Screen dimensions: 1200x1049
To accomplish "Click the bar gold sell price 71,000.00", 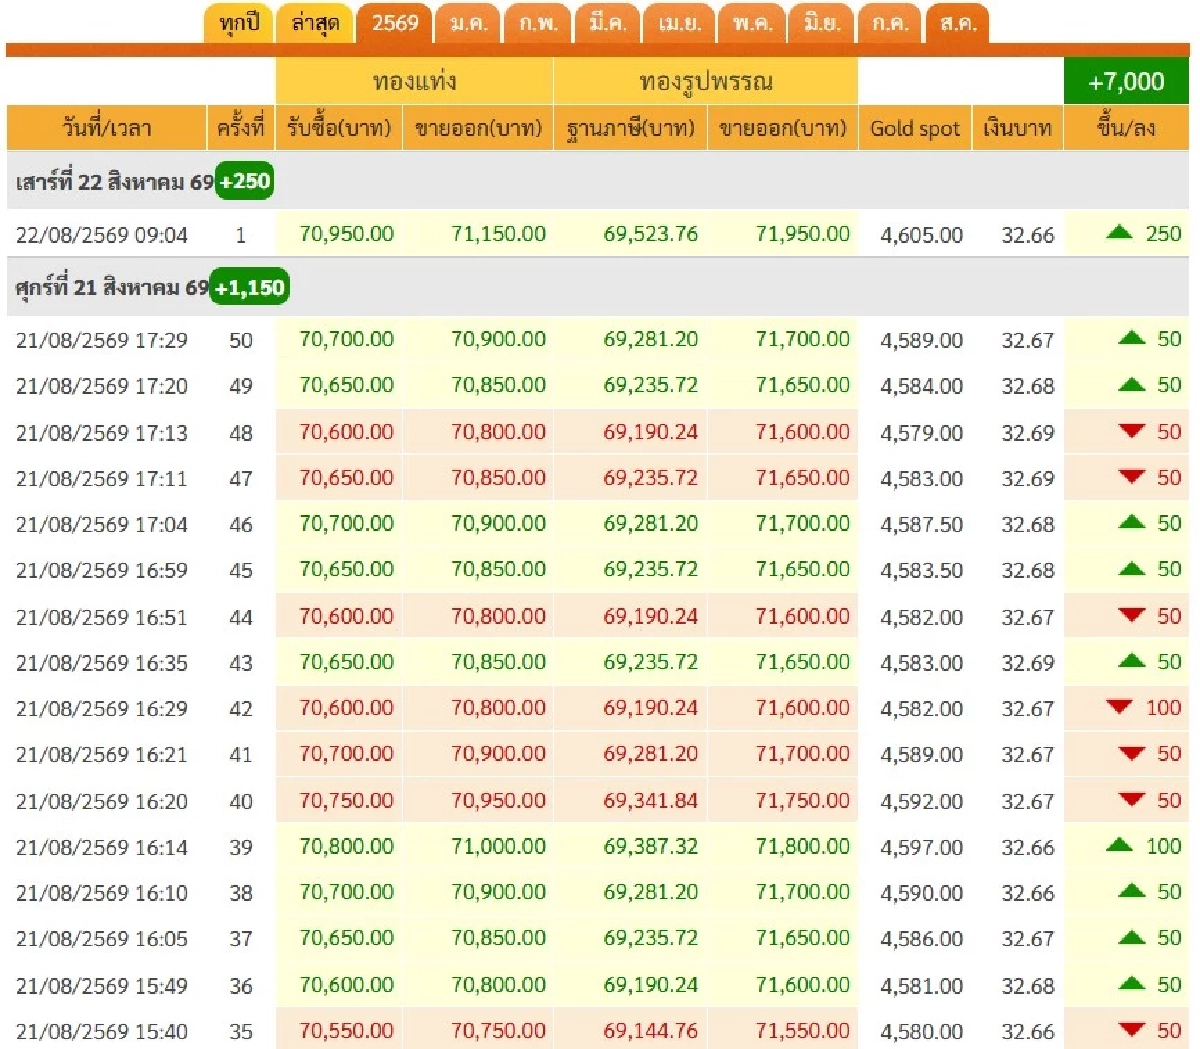I will pos(498,846).
